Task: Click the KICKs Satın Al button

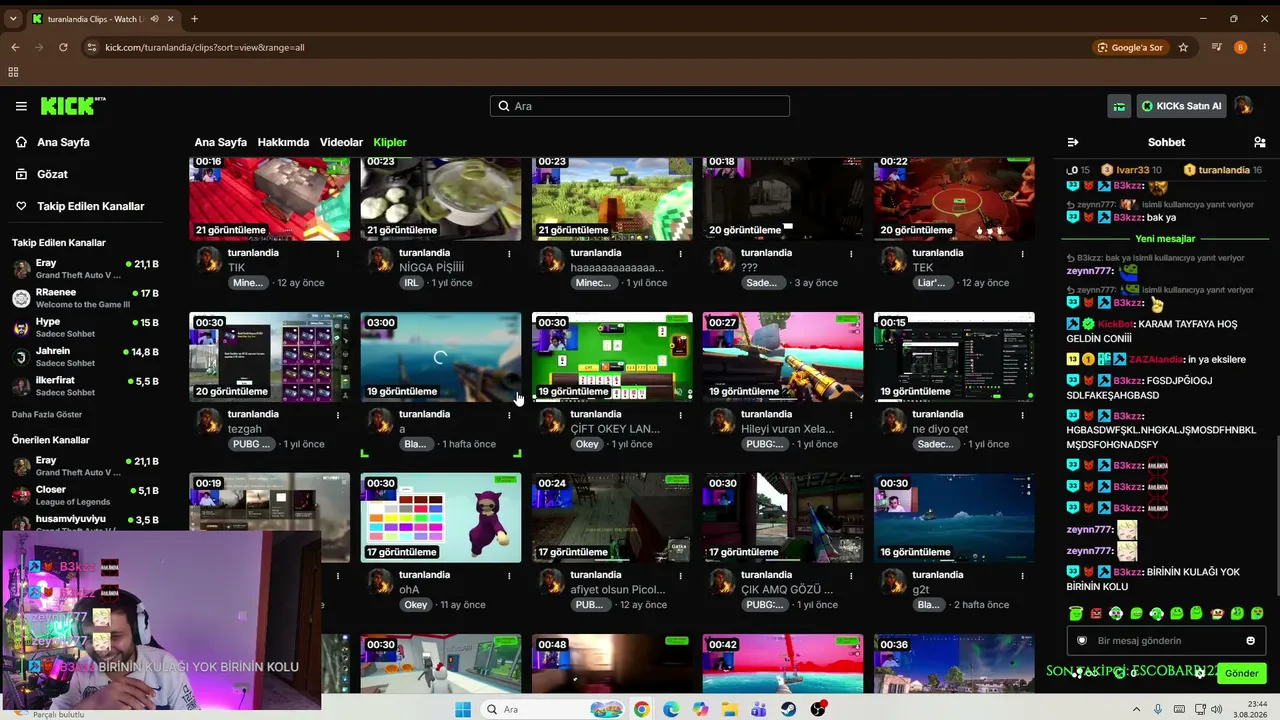Action: click(x=1181, y=106)
